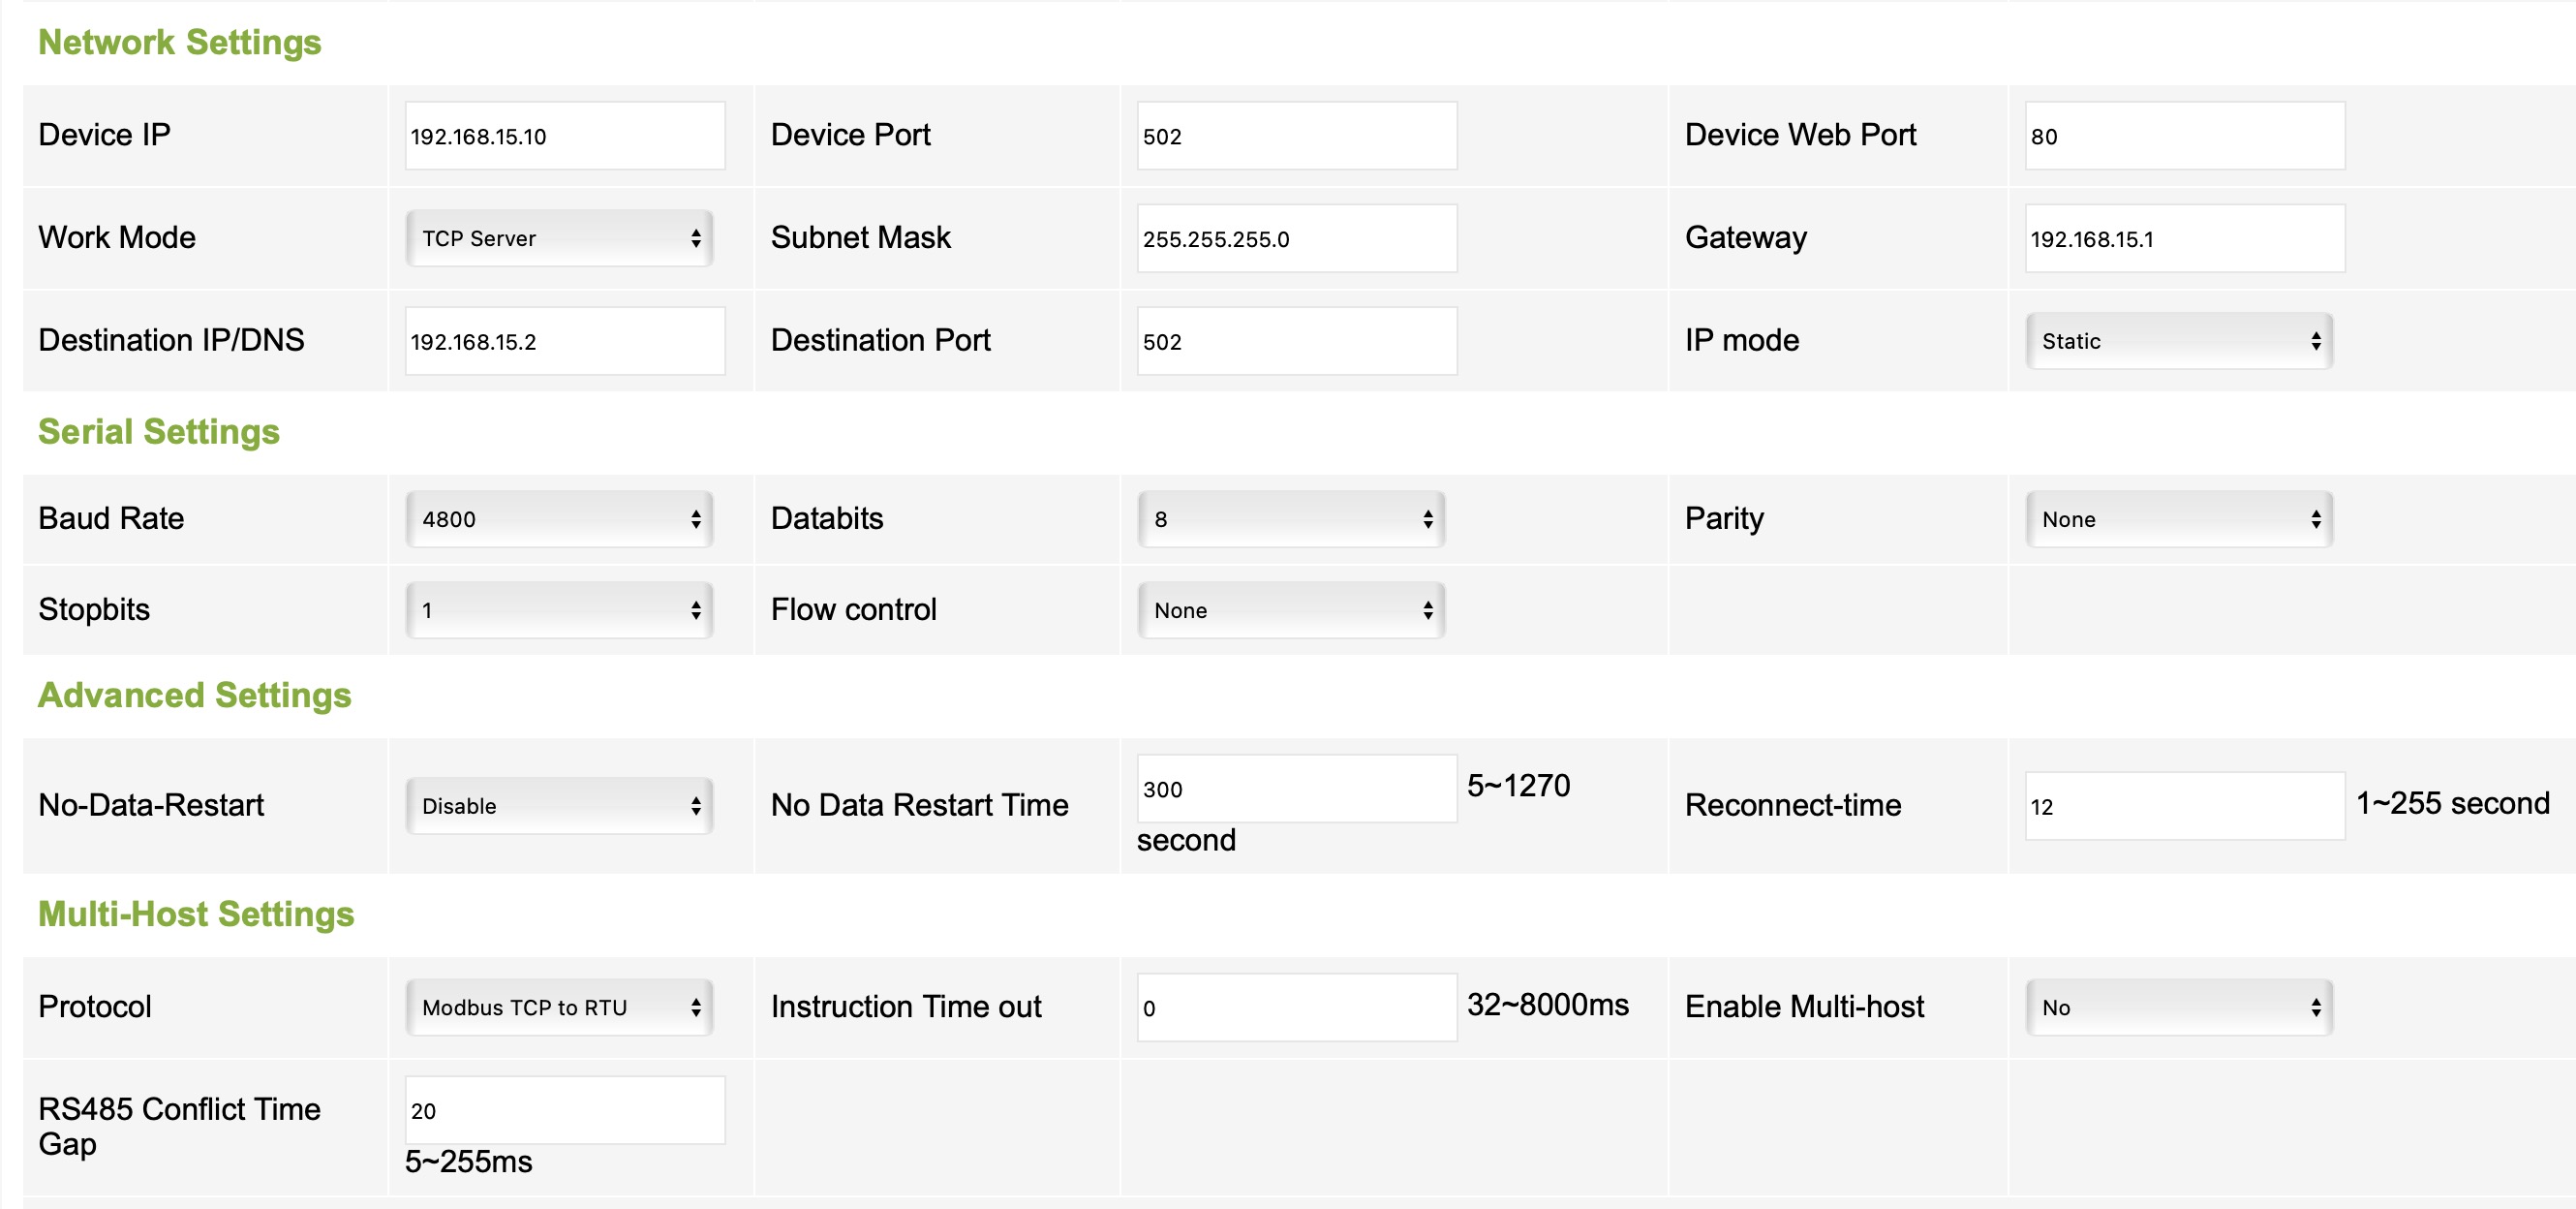Change the Databits selection
The width and height of the screenshot is (2576, 1209).
click(x=1291, y=519)
